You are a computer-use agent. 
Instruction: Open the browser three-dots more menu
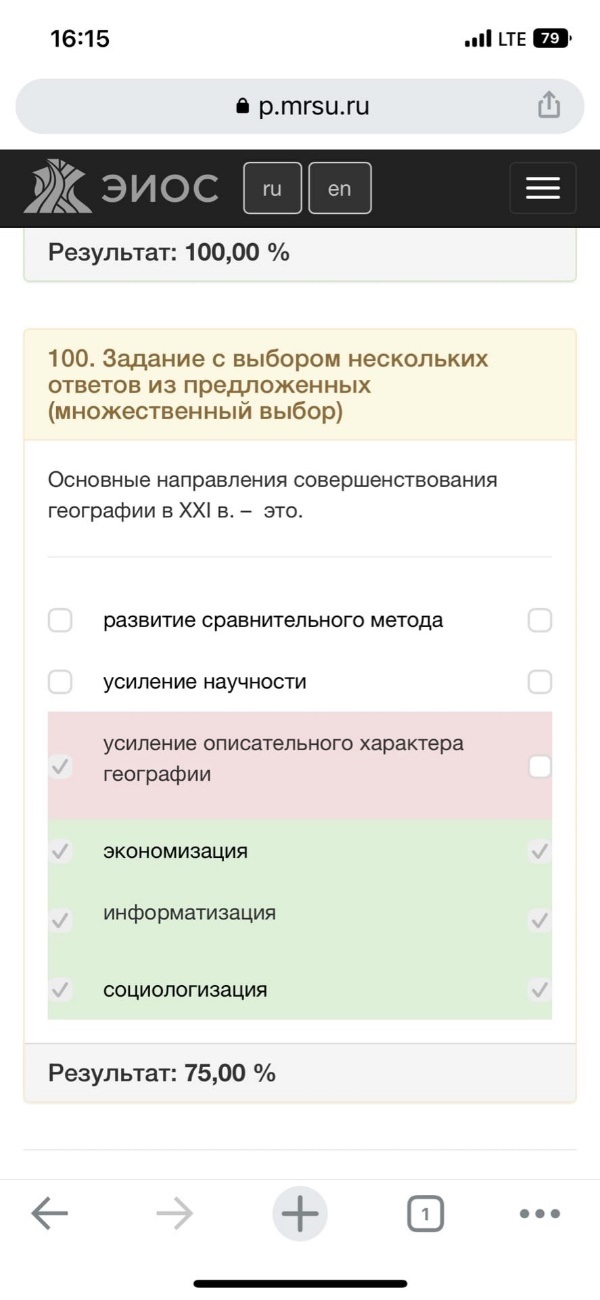point(540,1214)
